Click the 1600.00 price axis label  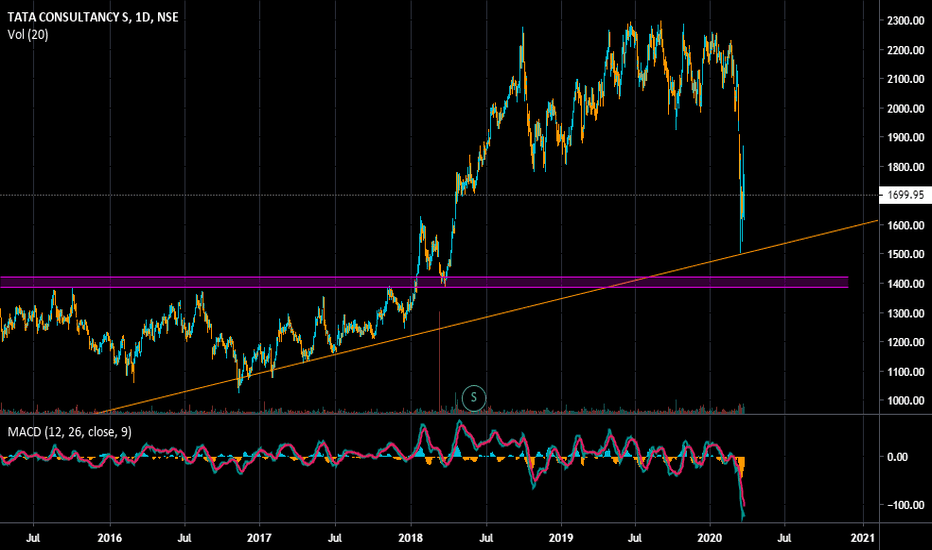(906, 225)
